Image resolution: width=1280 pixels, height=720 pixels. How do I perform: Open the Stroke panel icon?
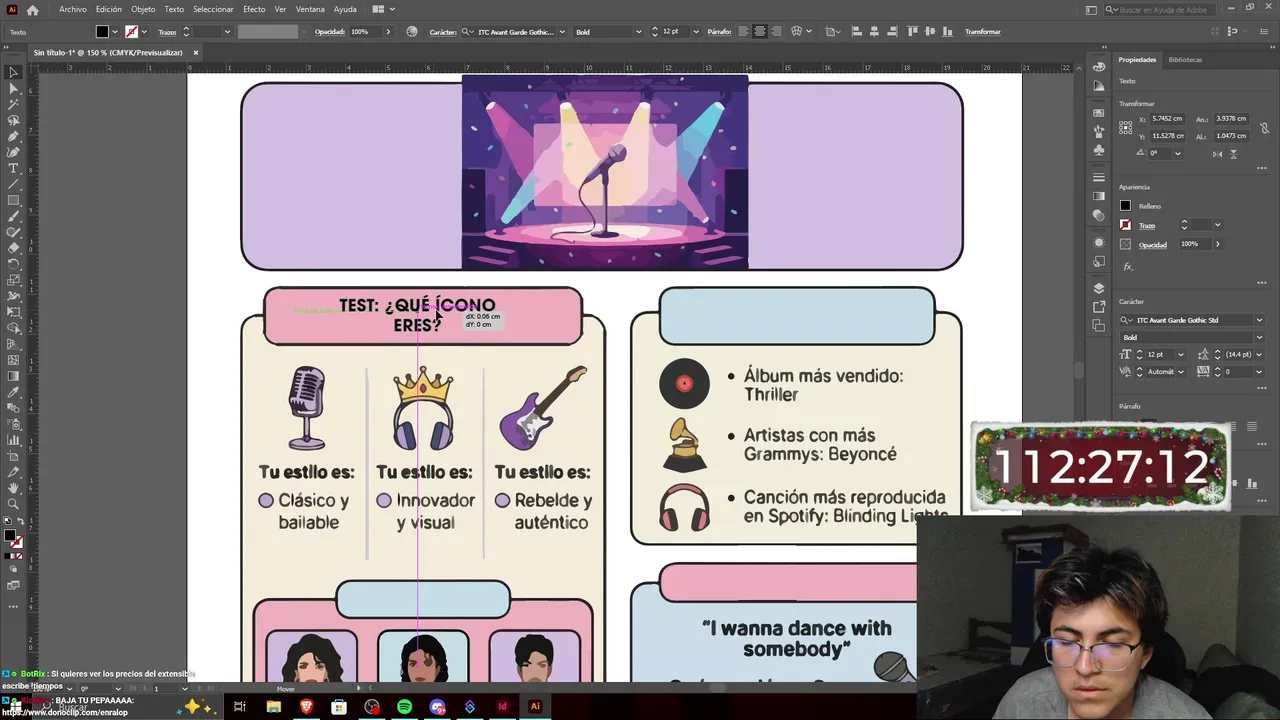pyautogui.click(x=1099, y=178)
